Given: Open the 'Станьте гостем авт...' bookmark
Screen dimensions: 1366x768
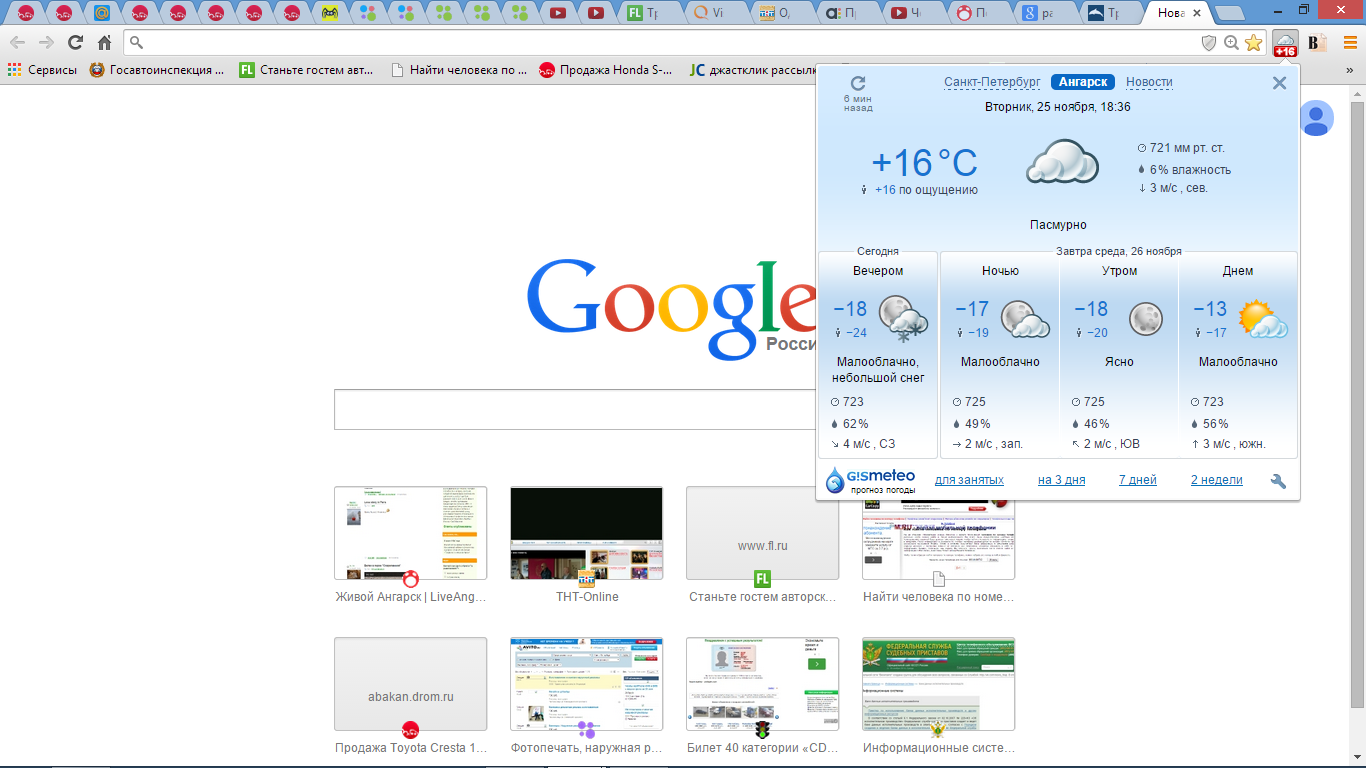Looking at the screenshot, I should coord(306,70).
